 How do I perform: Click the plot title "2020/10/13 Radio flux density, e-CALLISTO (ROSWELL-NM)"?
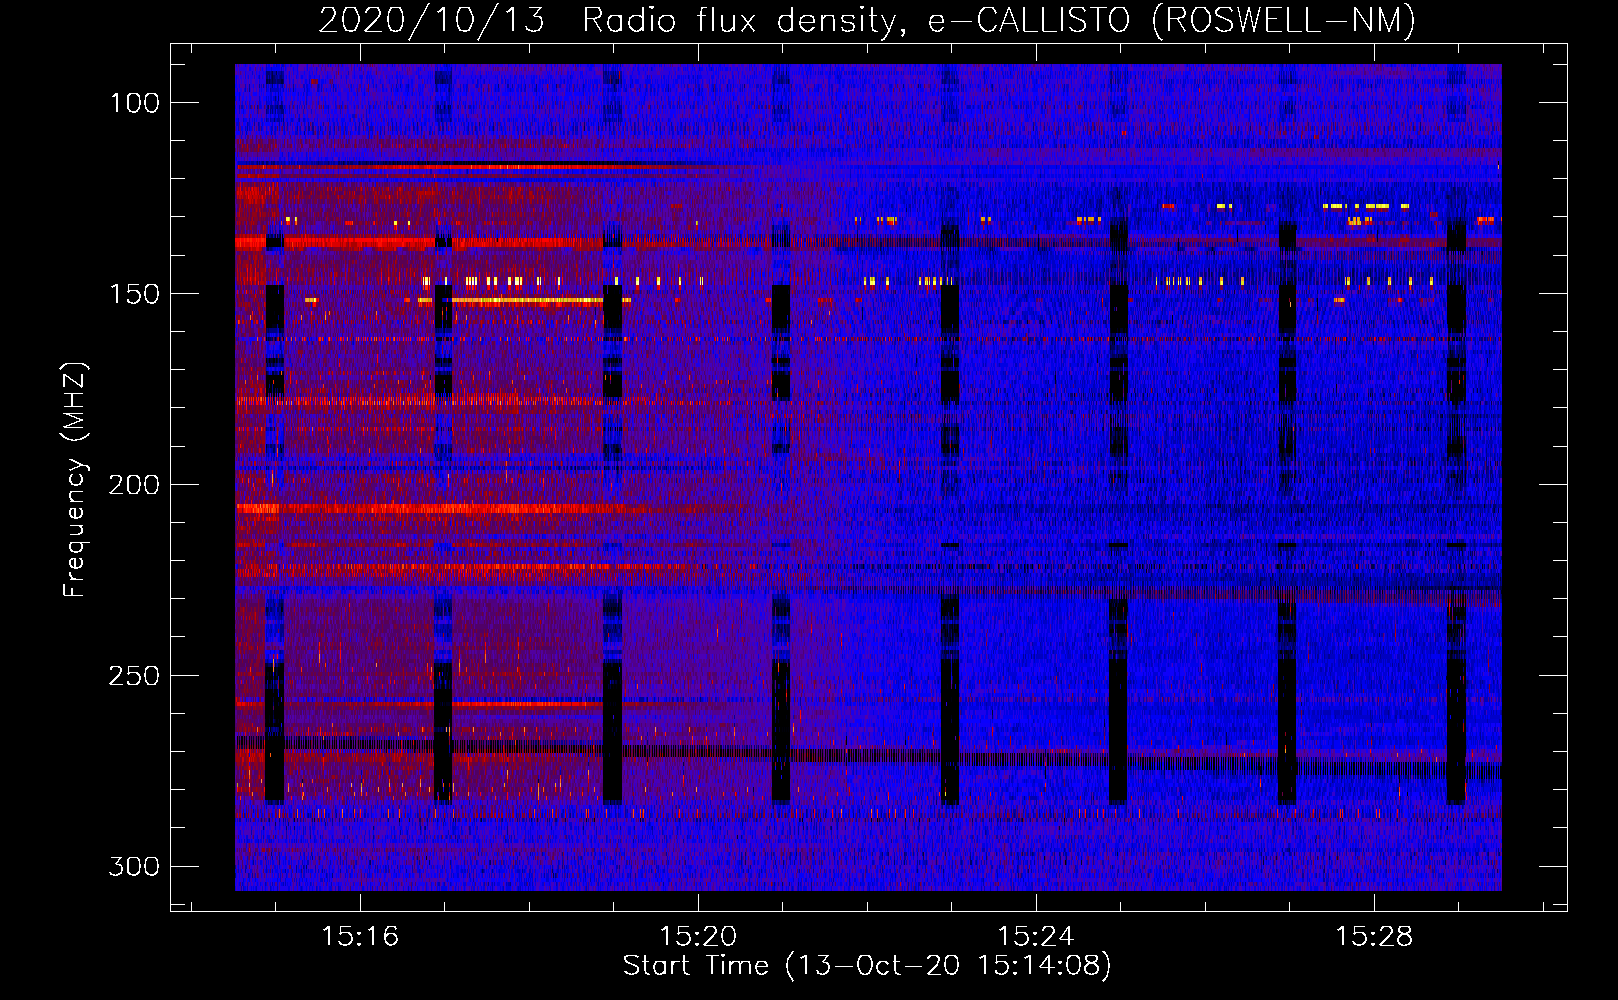point(867,20)
